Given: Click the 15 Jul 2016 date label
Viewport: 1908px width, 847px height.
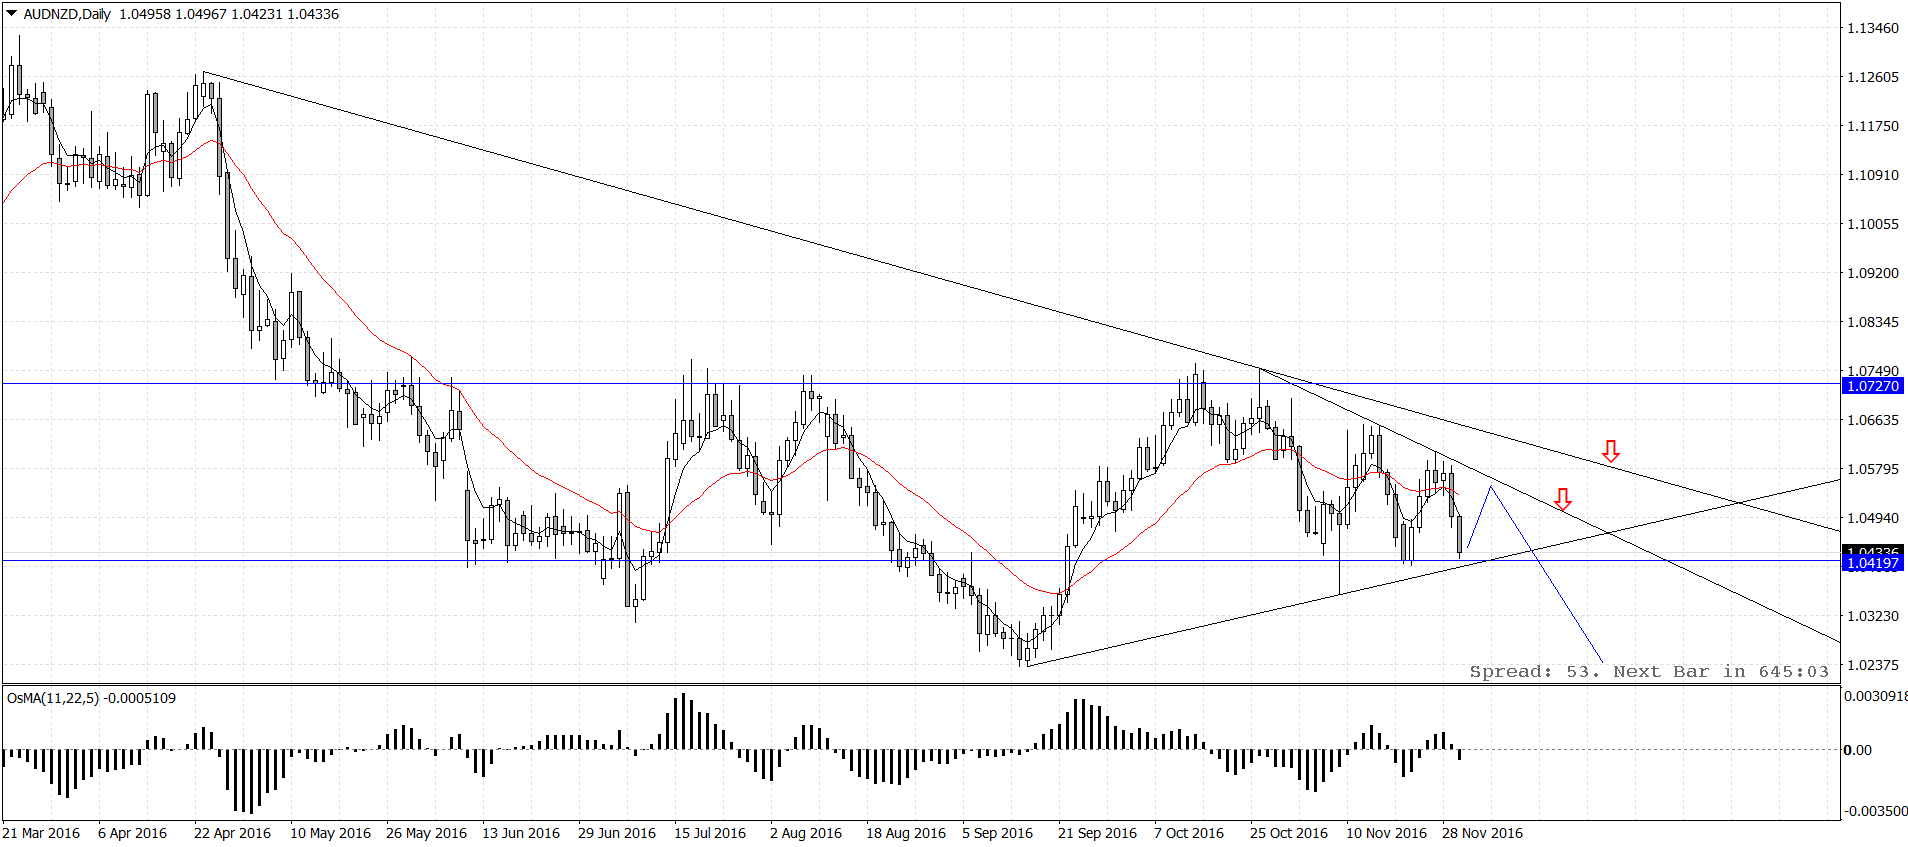Looking at the screenshot, I should click(710, 833).
